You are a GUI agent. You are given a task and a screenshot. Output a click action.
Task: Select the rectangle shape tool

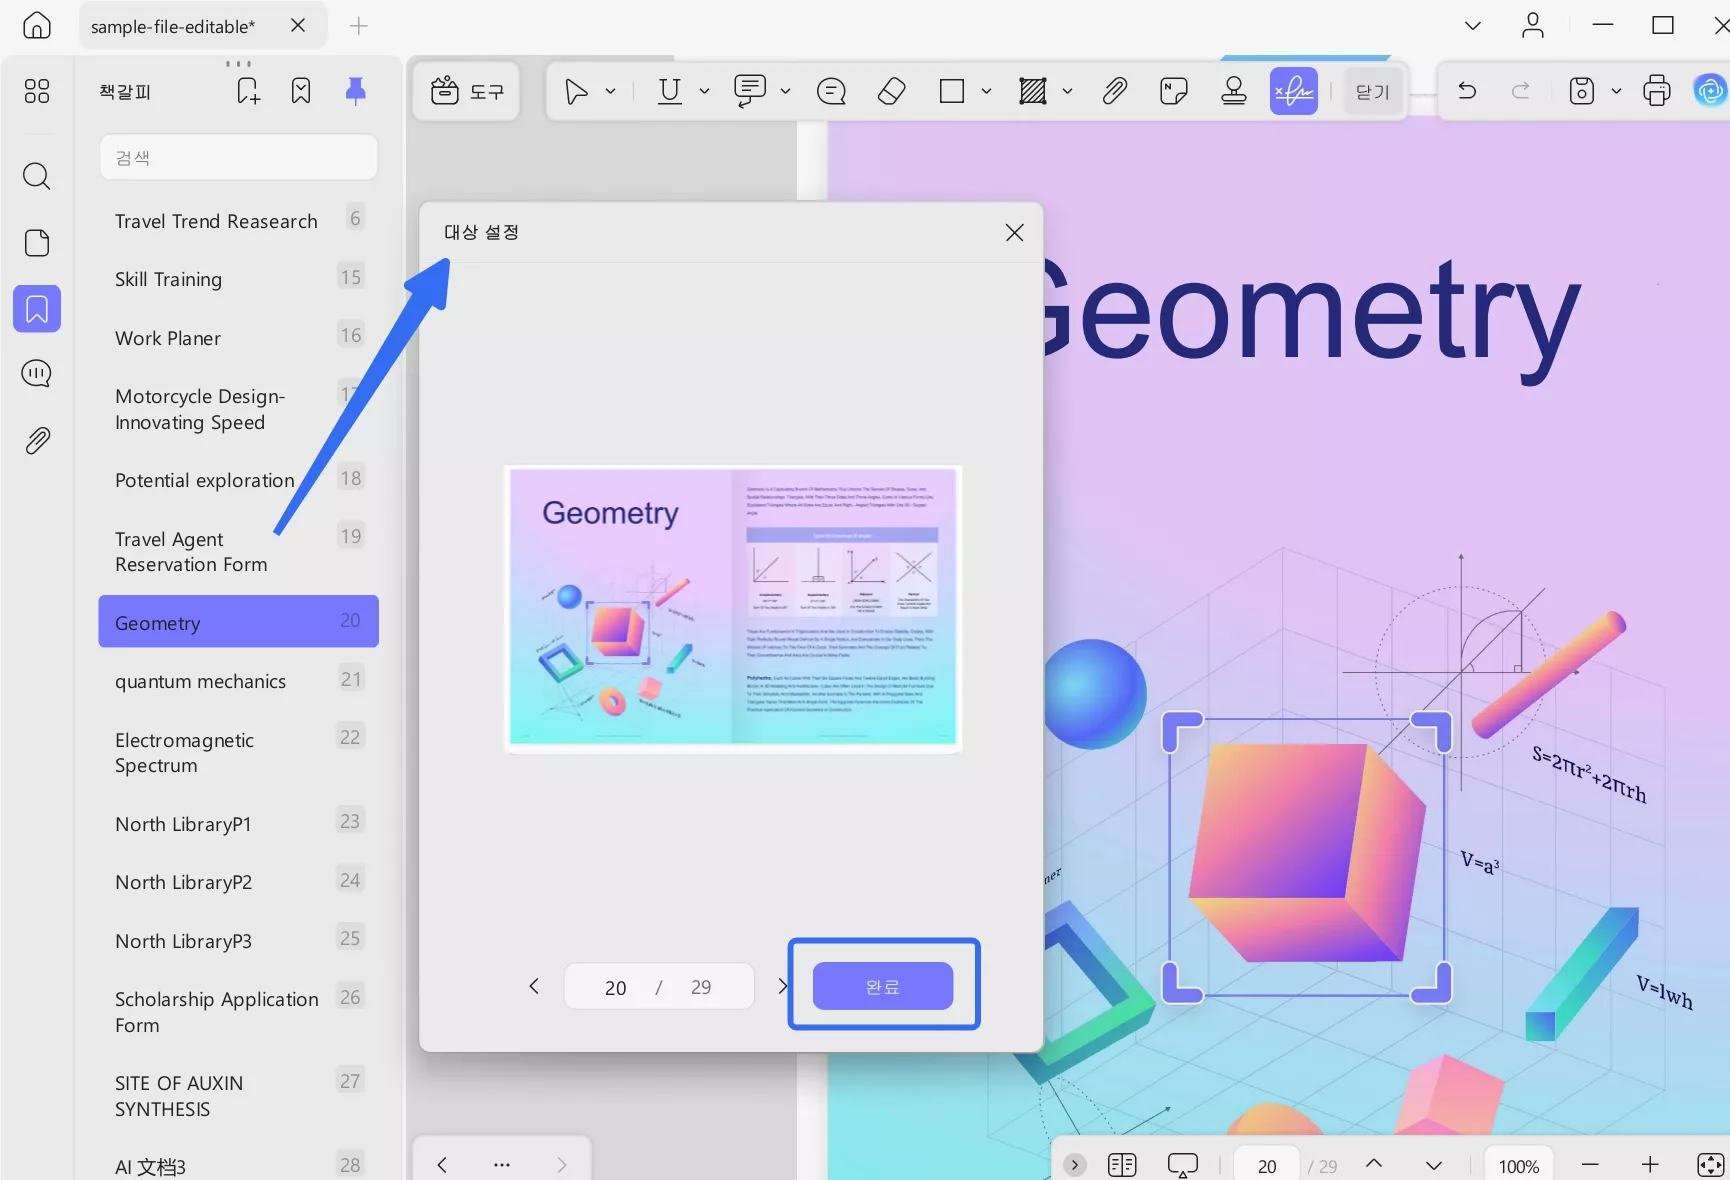pyautogui.click(x=952, y=92)
